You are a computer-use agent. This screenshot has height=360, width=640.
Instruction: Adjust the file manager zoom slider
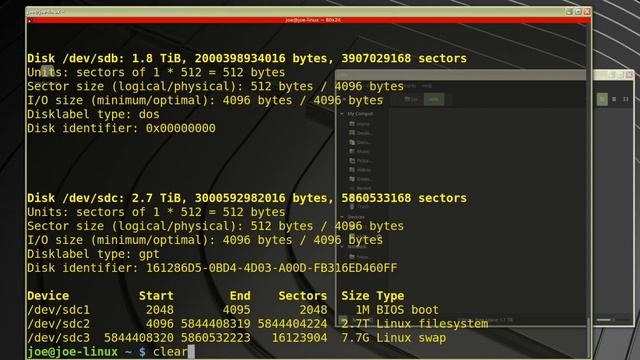pyautogui.click(x=612, y=320)
